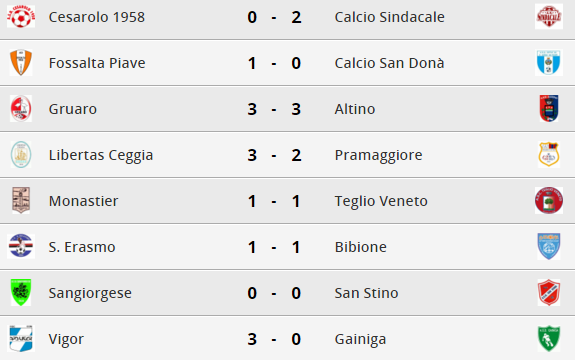The image size is (575, 360).
Task: Click the Pramaggiore yellow shield logo
Action: coord(549,155)
